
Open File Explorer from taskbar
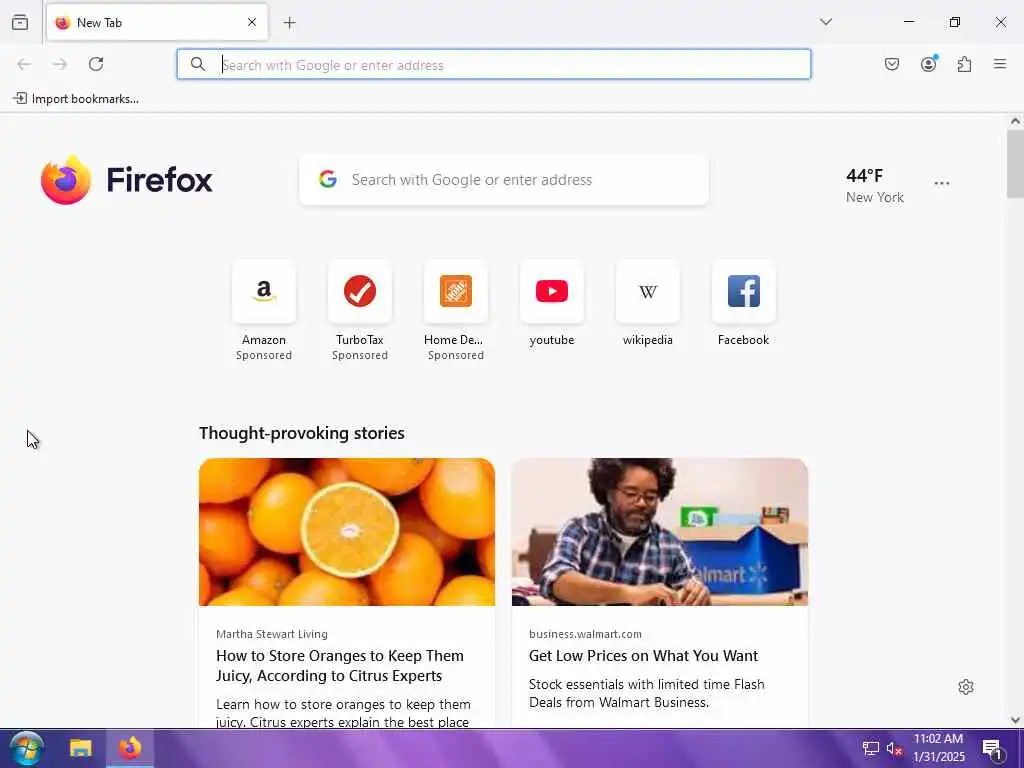point(80,748)
